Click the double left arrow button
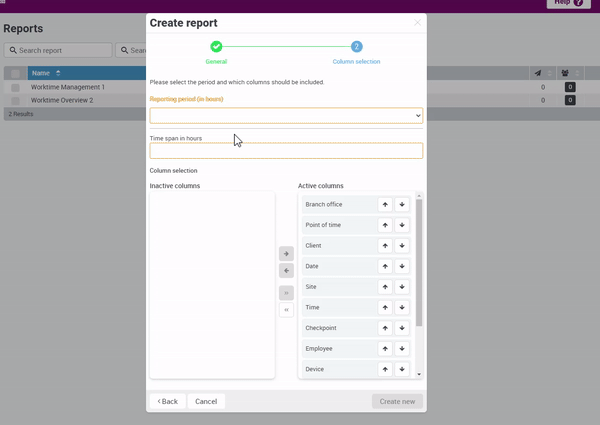The image size is (600, 425). pos(286,310)
